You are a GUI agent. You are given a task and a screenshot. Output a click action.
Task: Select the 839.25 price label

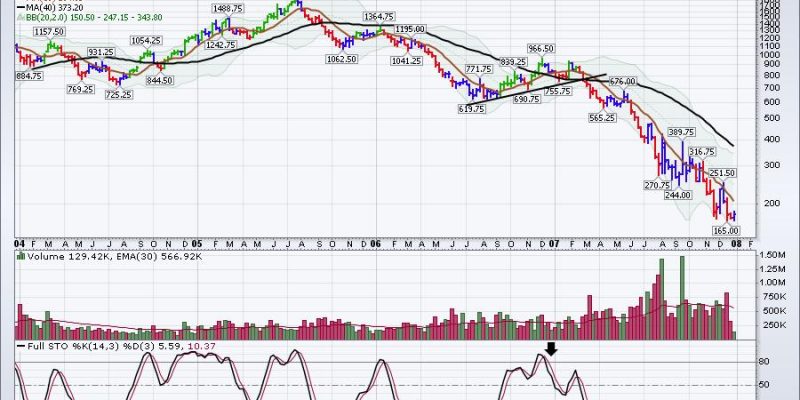coord(514,62)
